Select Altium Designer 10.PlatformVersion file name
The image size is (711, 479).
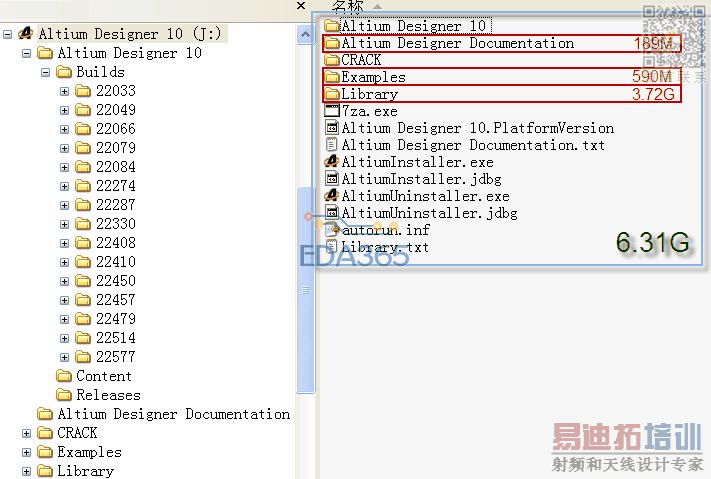(478, 128)
